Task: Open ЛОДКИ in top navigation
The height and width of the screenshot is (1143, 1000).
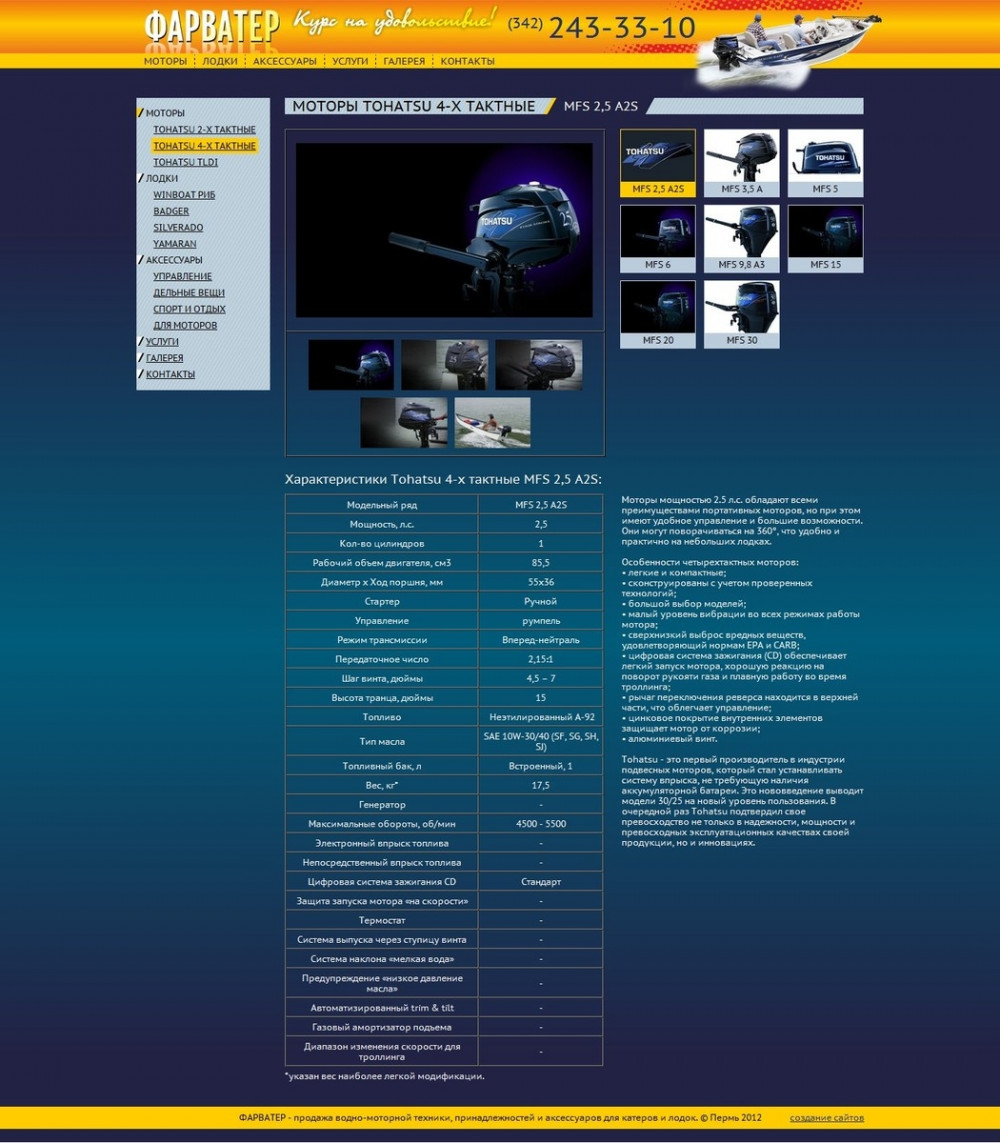Action: click(220, 61)
